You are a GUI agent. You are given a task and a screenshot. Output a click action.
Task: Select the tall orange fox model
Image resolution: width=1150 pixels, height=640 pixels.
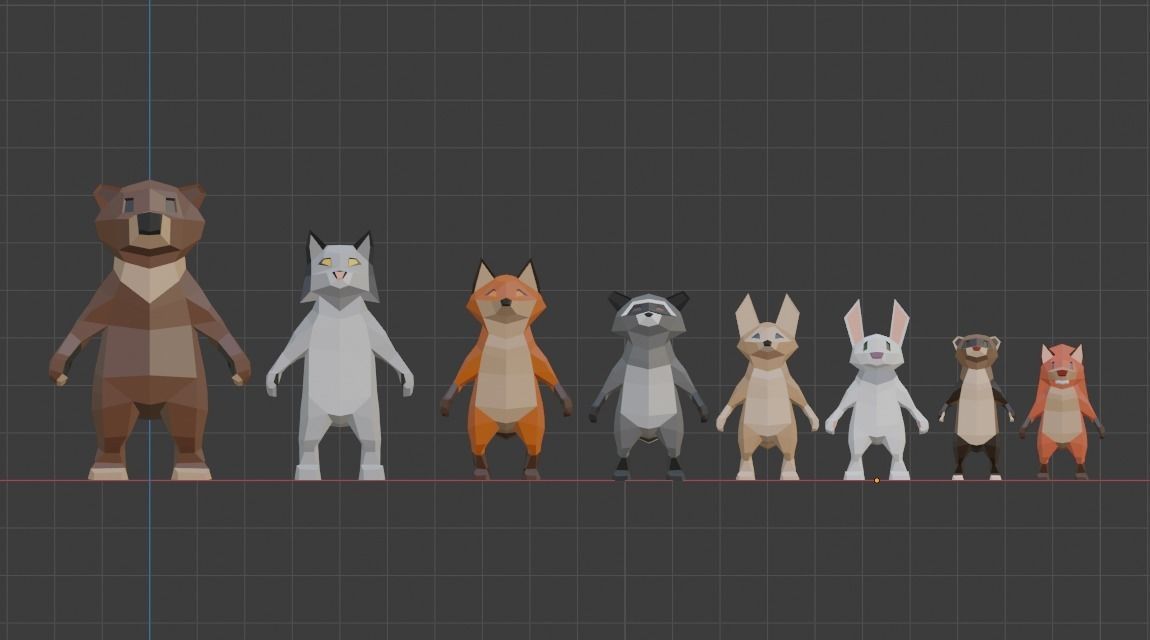click(x=506, y=370)
